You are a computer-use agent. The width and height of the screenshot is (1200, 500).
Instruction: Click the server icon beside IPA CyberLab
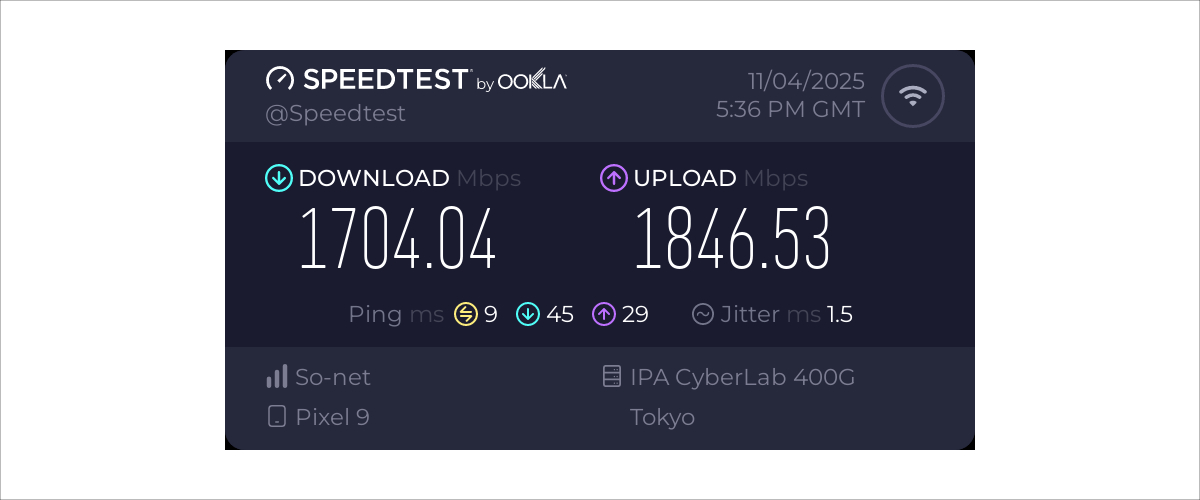[x=612, y=377]
